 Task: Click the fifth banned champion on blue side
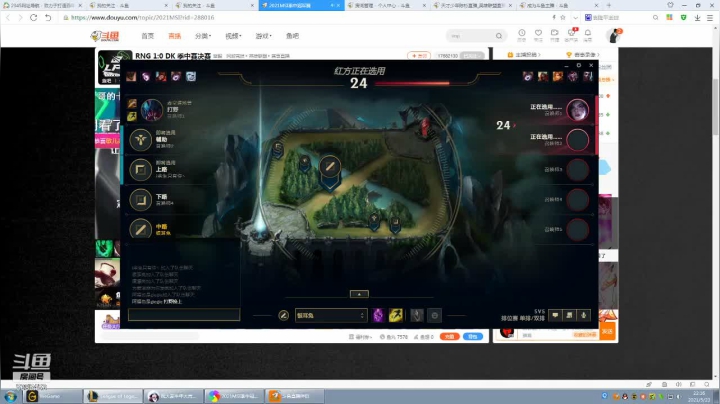pos(191,76)
